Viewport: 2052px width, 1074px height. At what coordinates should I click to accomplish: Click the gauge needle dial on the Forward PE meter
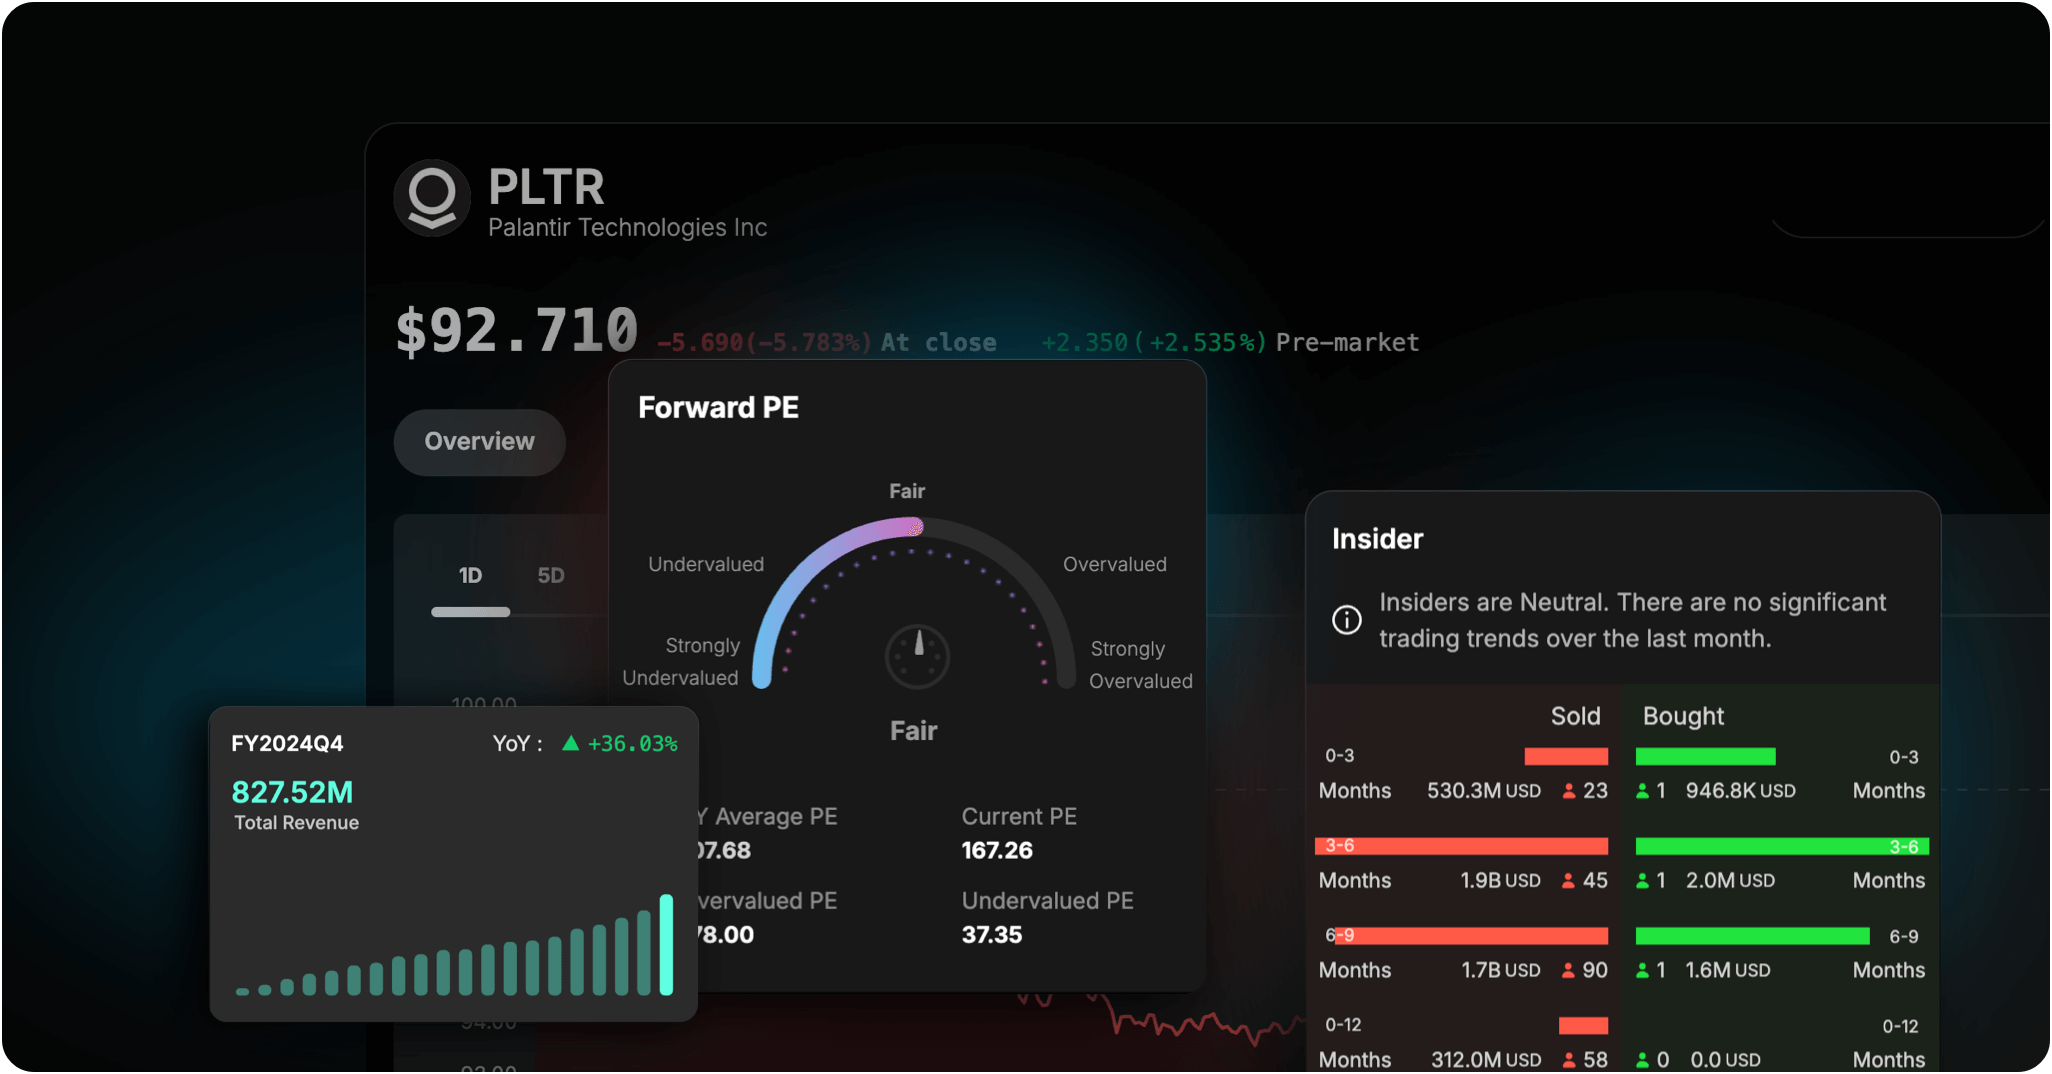point(916,655)
